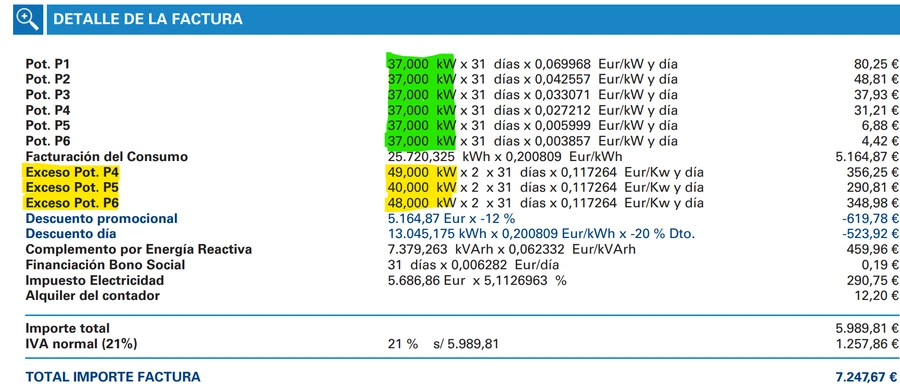
Task: Click the 290,75 € electricity tax amount
Action: click(873, 281)
